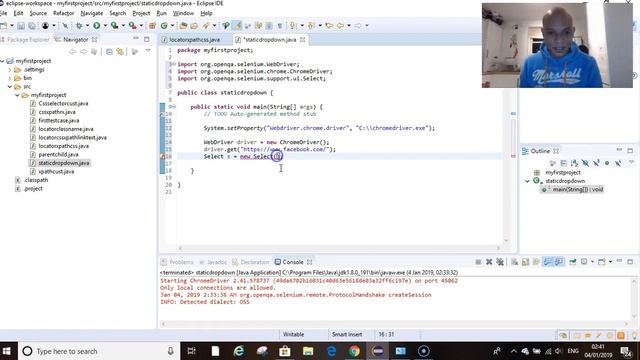Viewport: 640px width, 360px height.
Task: Click Remove Launch X in Console toolbar
Action: (489, 262)
